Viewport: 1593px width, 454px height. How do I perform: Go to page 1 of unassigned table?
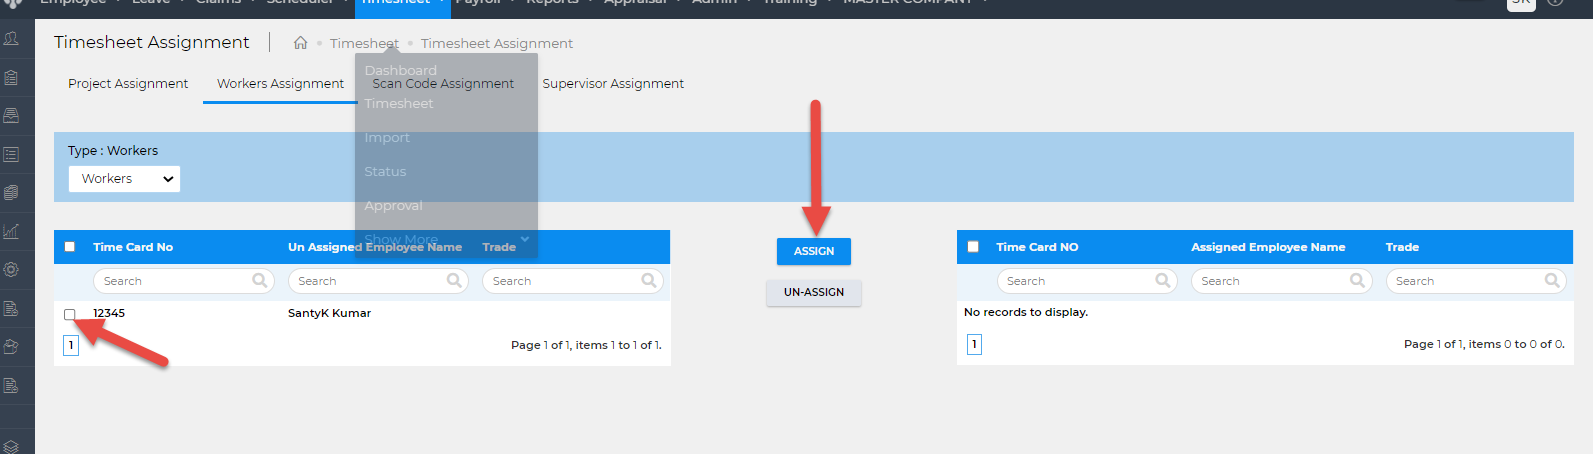click(x=71, y=345)
